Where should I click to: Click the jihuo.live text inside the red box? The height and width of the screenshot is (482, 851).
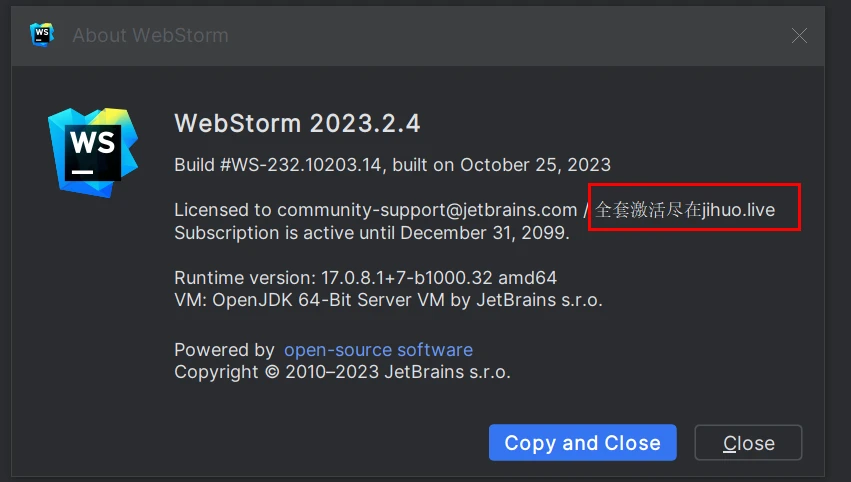tap(738, 210)
